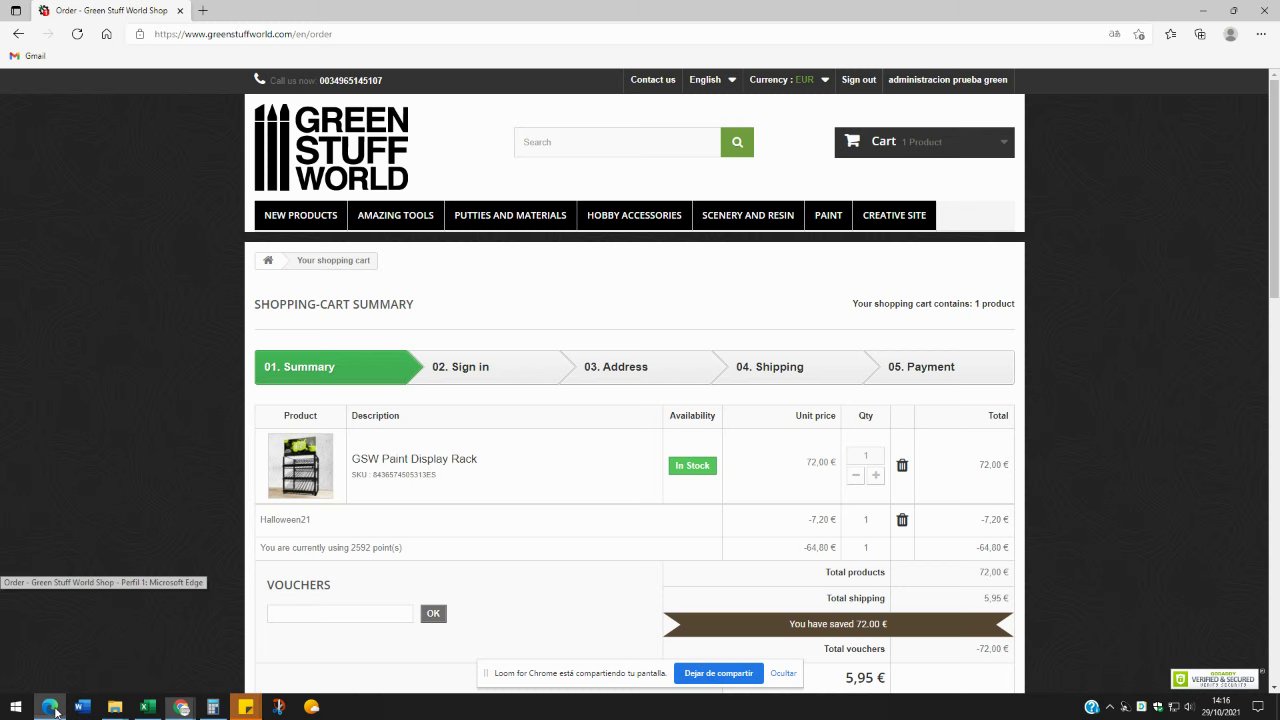The image size is (1280, 720).
Task: Go to the 02. Sign in step
Action: (490, 367)
